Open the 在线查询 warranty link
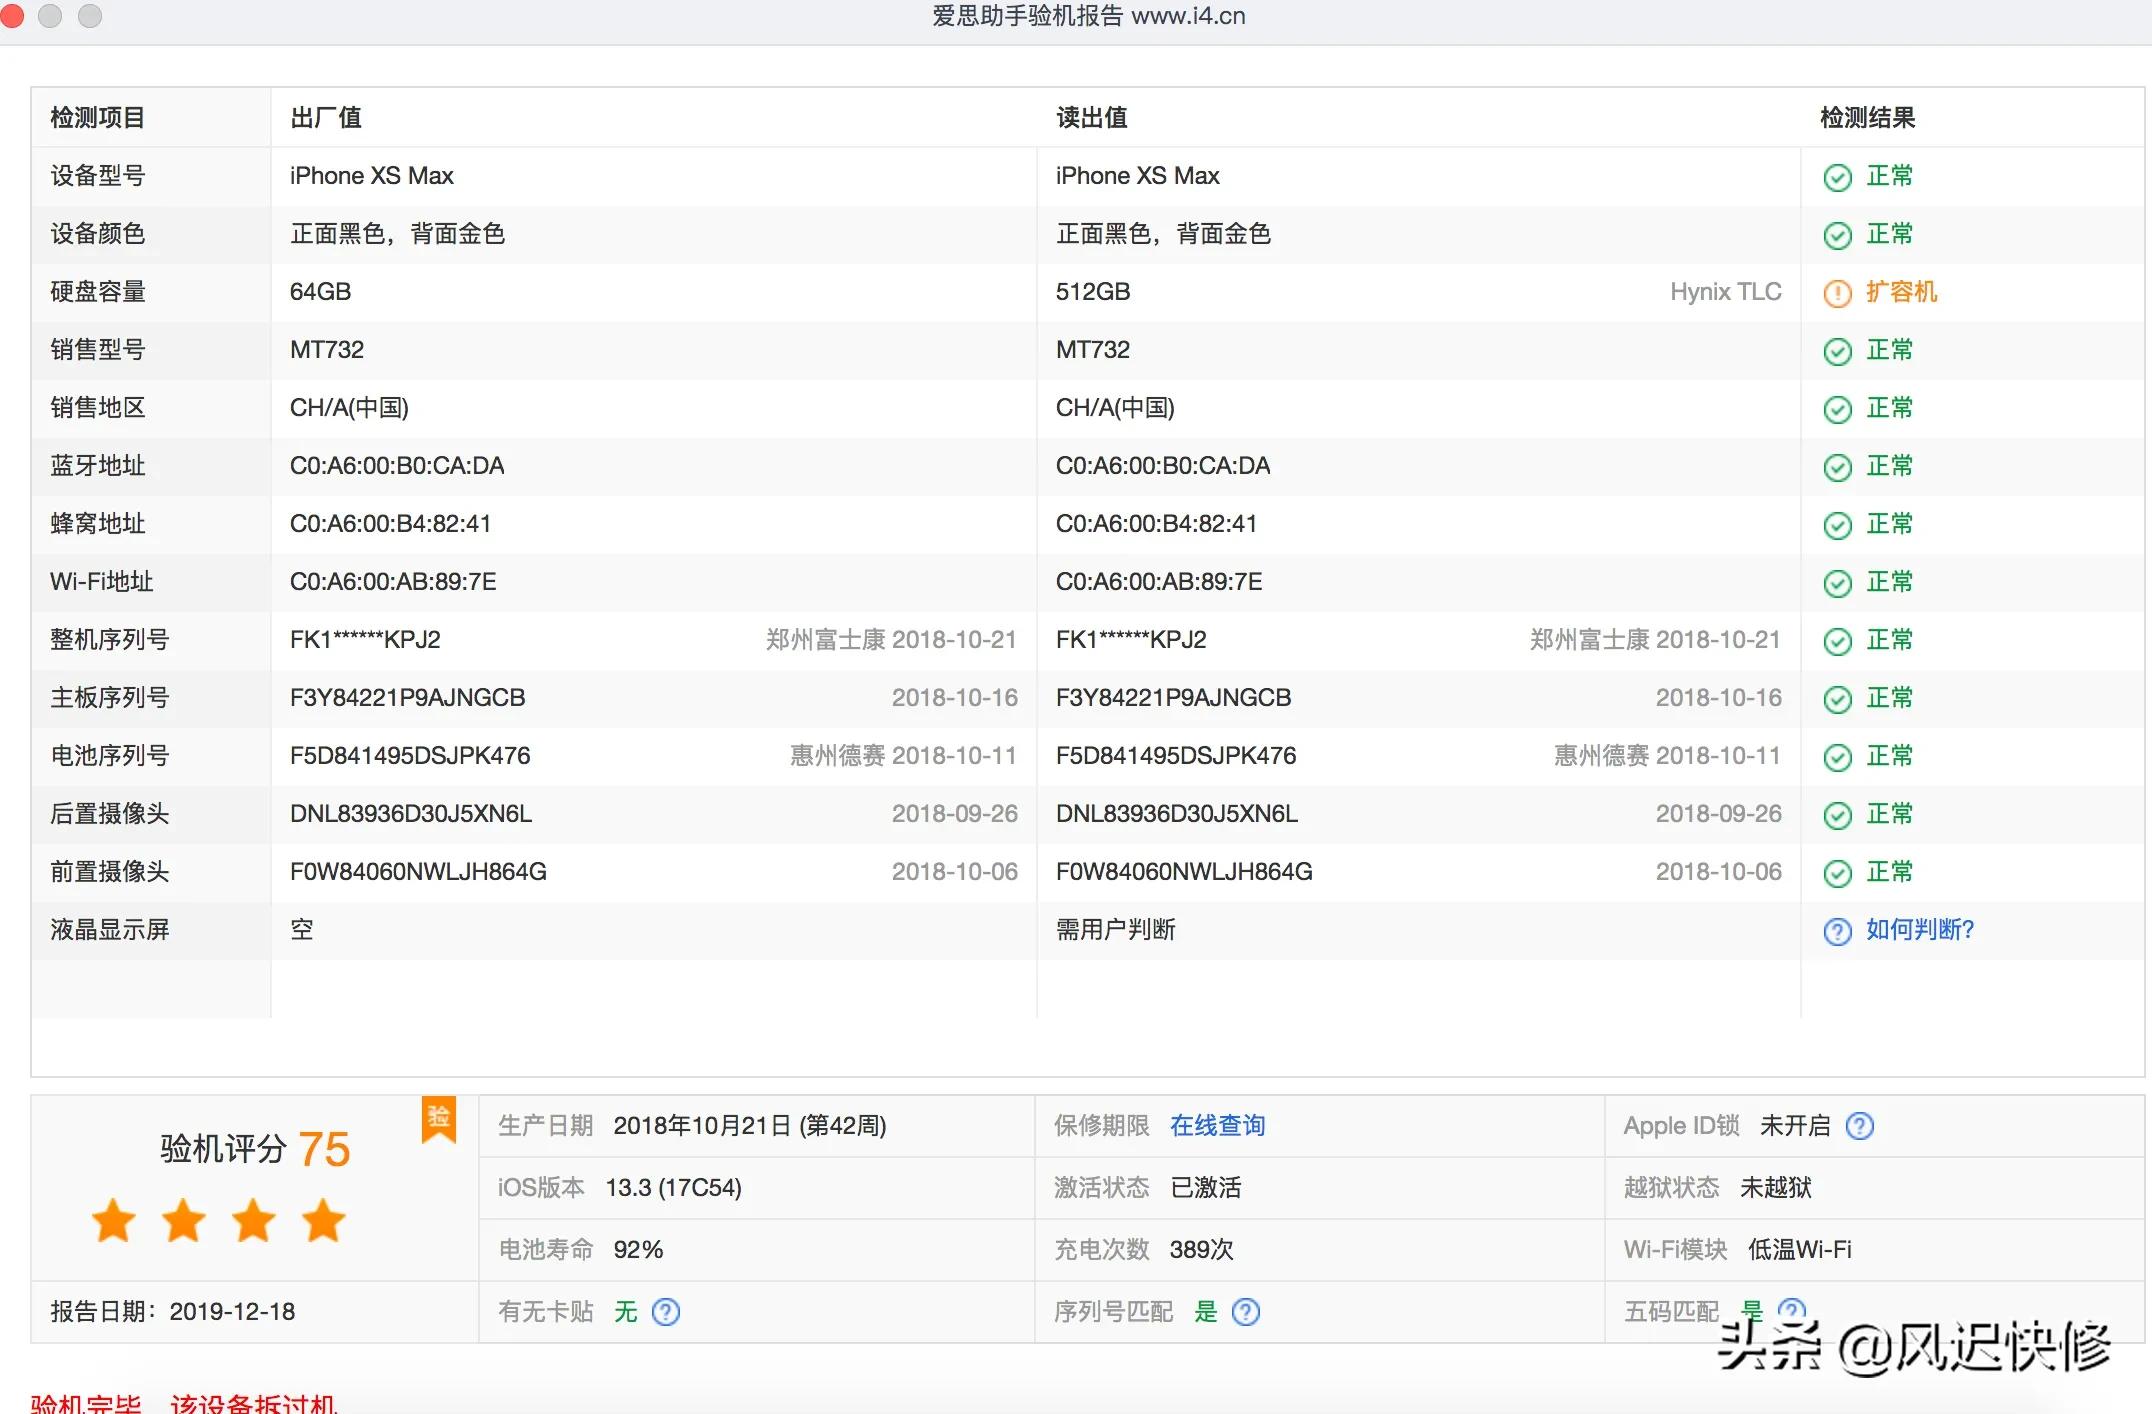The image size is (2152, 1414). (x=1217, y=1126)
